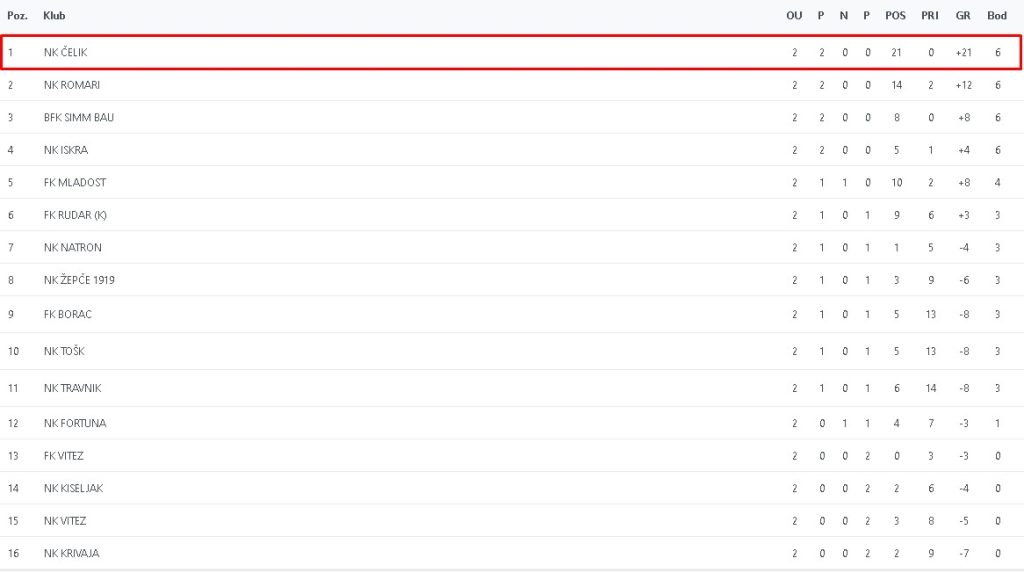Screen dimensions: 1024x573
Task: Select the NK ŽEPČE 1919 club
Action: 79,280
